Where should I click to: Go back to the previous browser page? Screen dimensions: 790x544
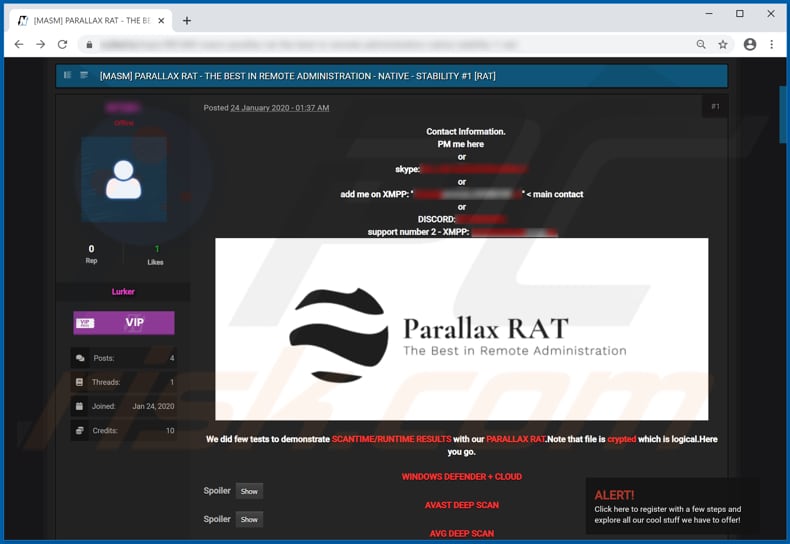click(x=19, y=44)
